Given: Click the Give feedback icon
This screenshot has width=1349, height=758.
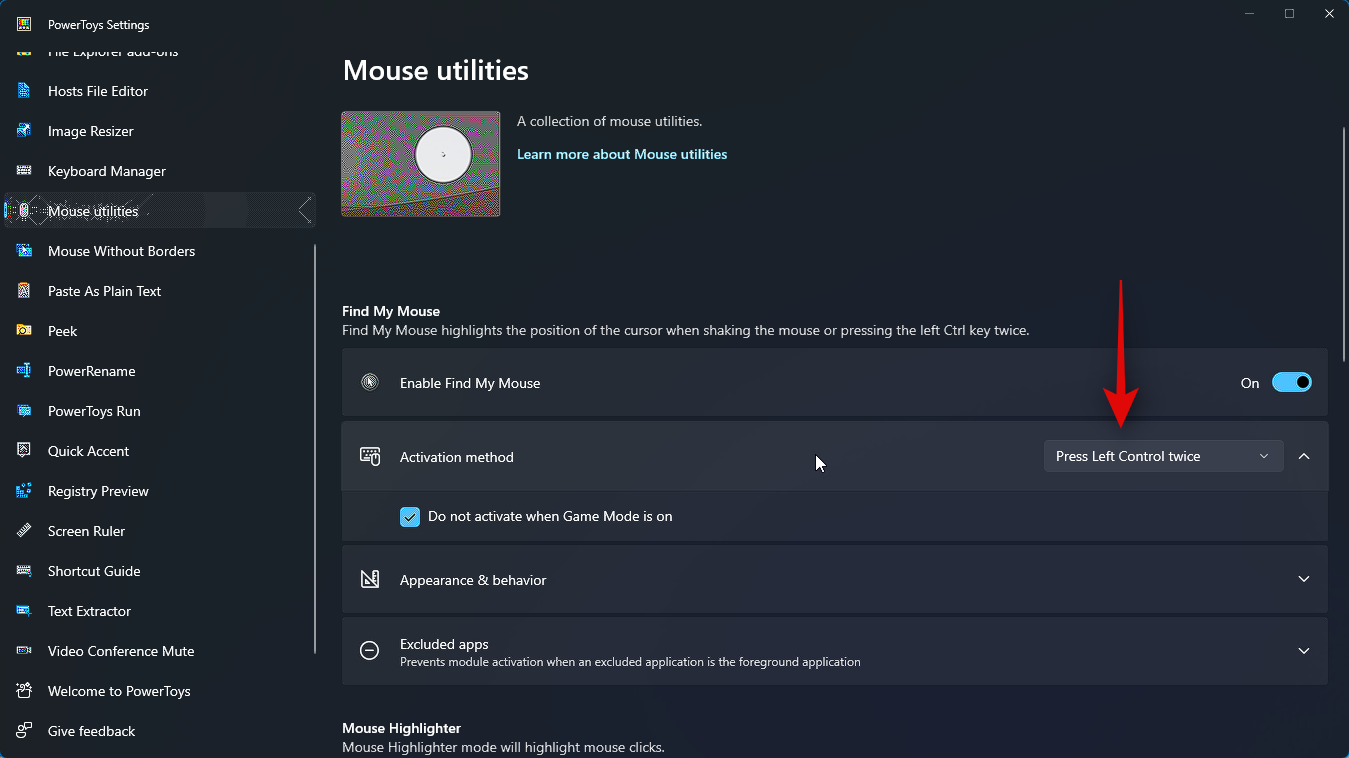Looking at the screenshot, I should [24, 731].
